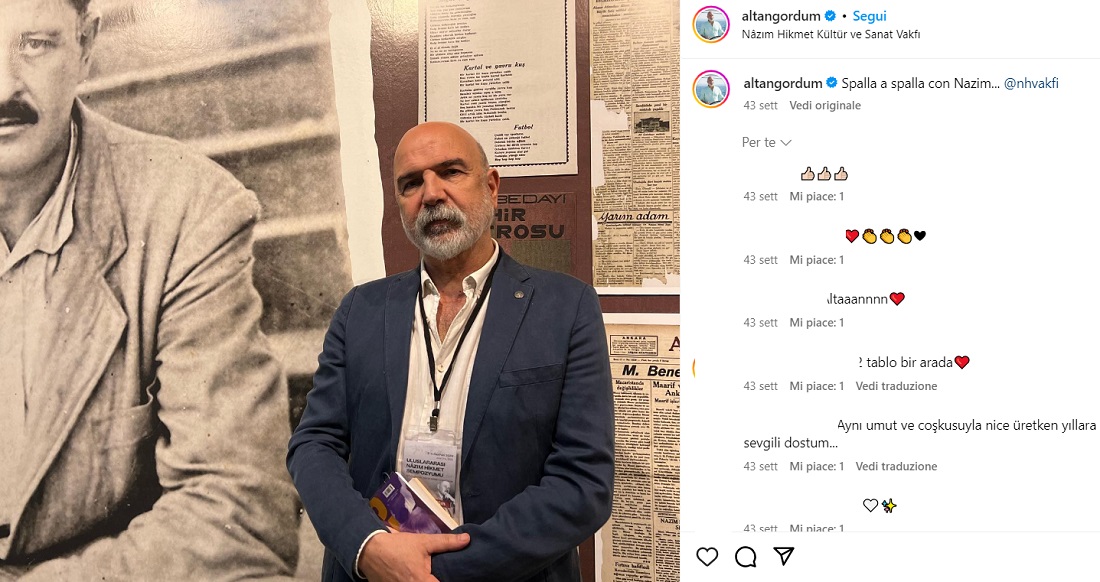Open altangordum username in header

[x=781, y=15]
